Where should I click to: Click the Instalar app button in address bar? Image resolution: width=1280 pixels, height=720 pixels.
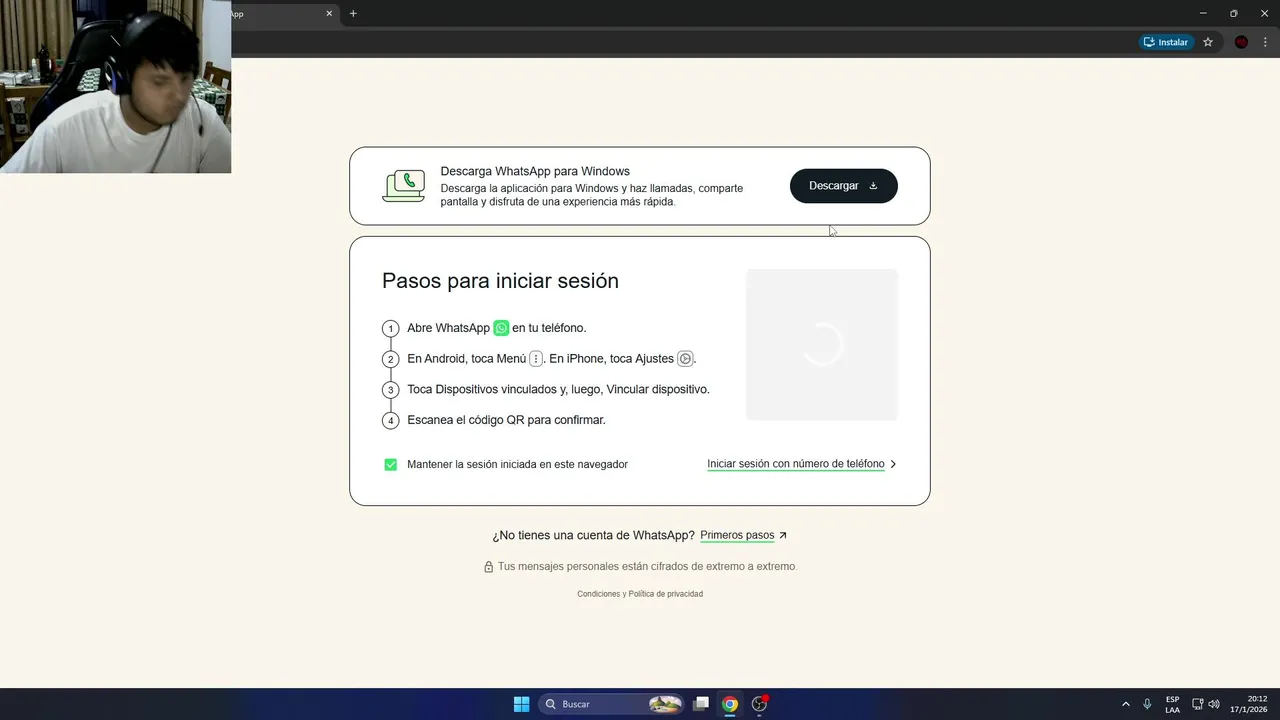click(1166, 42)
